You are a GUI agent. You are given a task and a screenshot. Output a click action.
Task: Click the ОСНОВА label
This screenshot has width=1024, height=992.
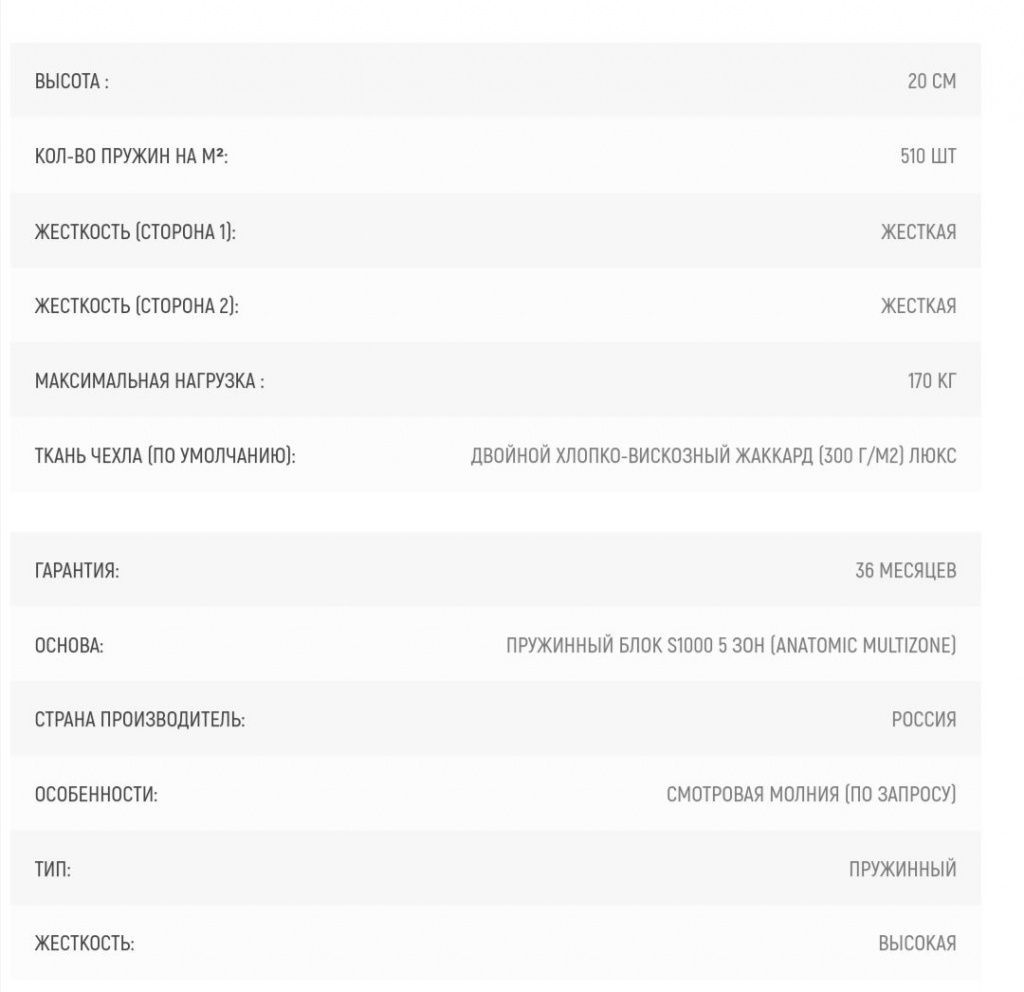69,645
